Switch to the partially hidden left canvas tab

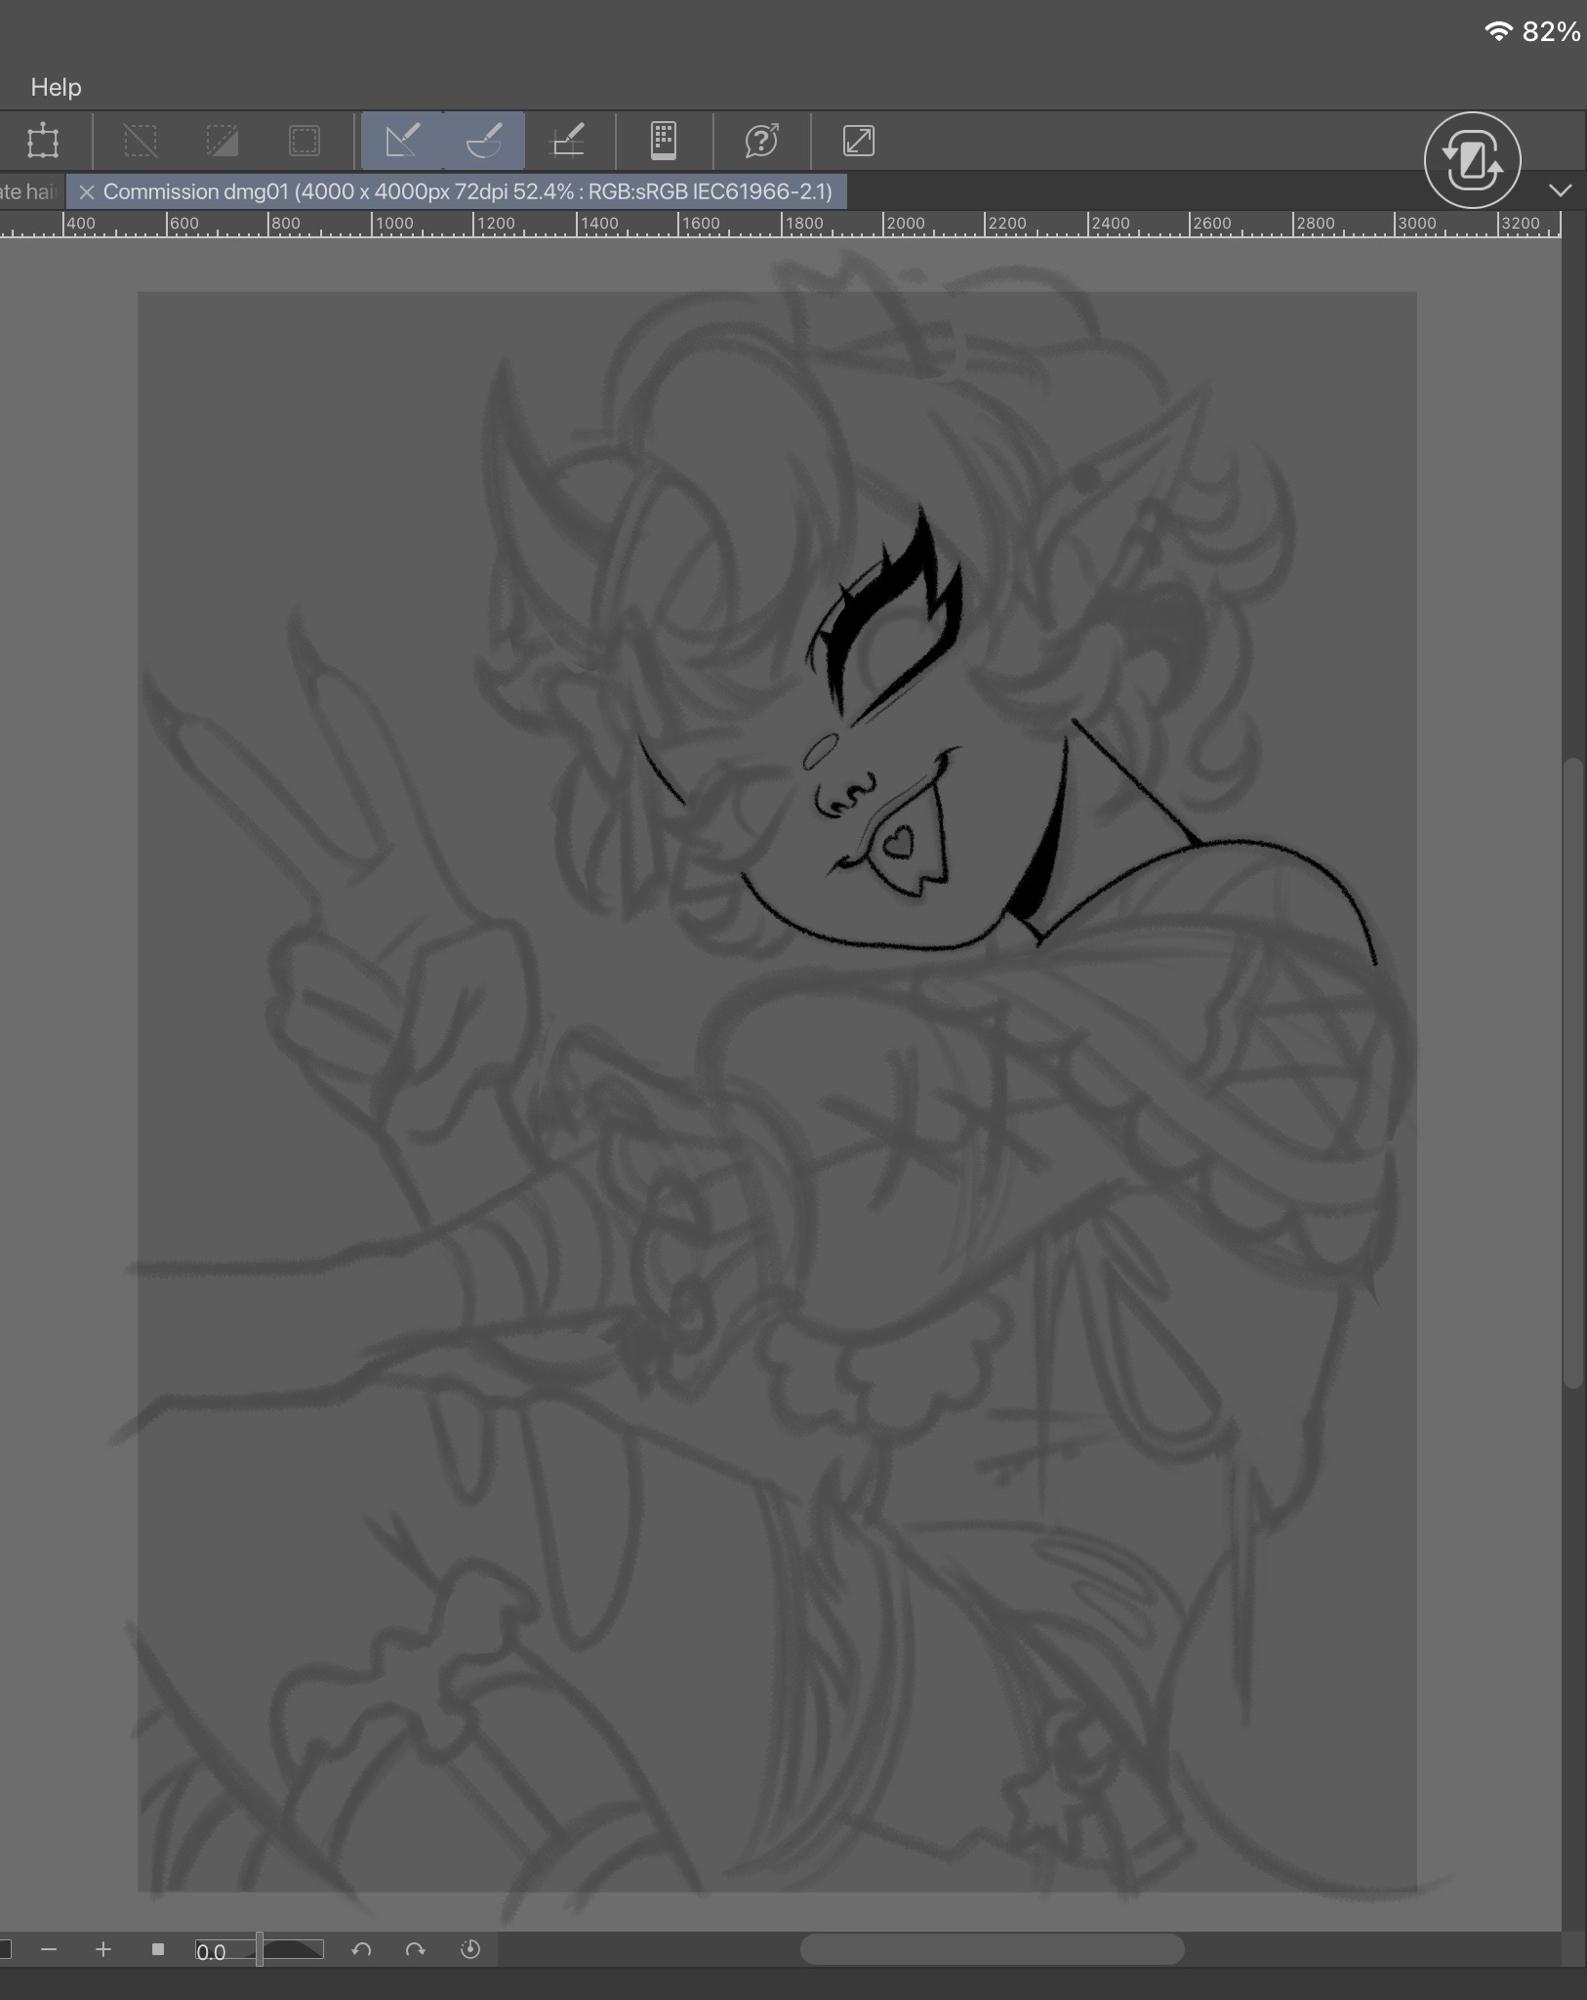(28, 192)
